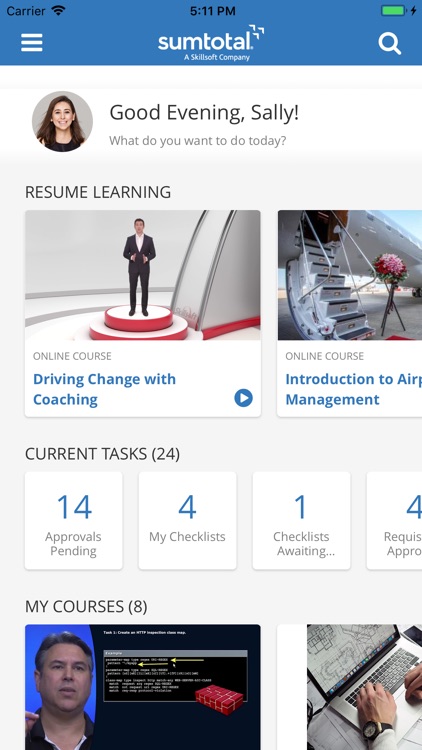Tap the Carrier label in status bar

pyautogui.click(x=26, y=11)
